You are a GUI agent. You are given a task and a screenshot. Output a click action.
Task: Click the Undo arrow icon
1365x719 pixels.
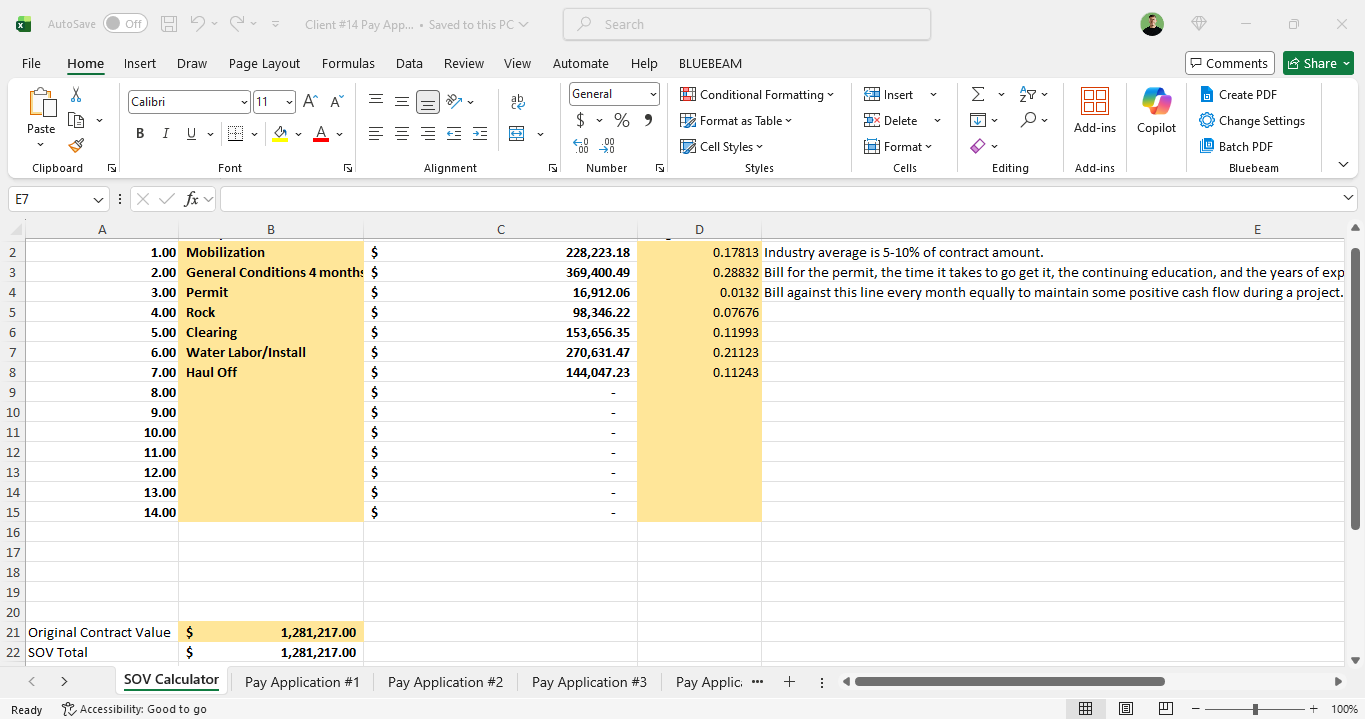(198, 24)
